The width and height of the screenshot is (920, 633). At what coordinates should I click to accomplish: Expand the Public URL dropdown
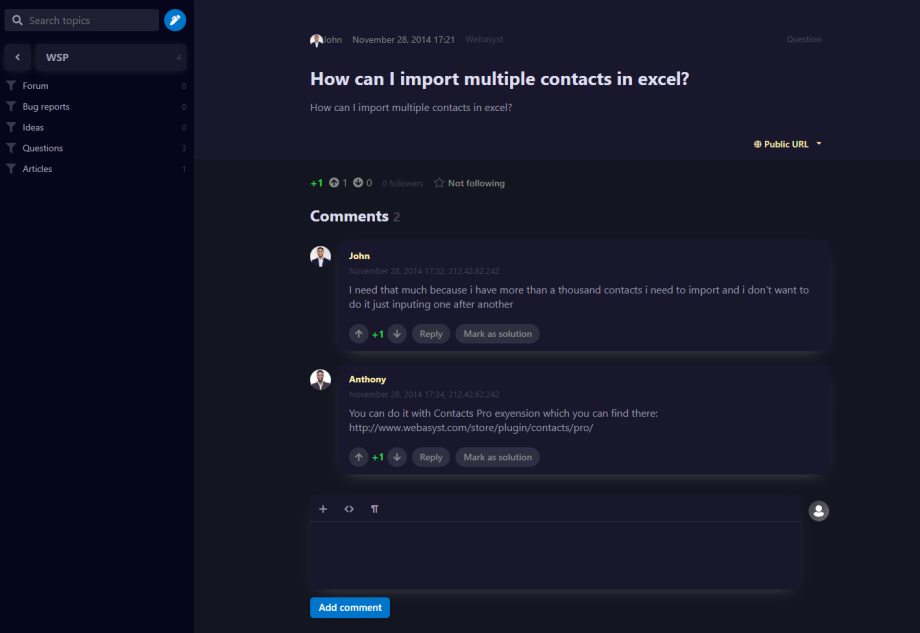tap(788, 144)
